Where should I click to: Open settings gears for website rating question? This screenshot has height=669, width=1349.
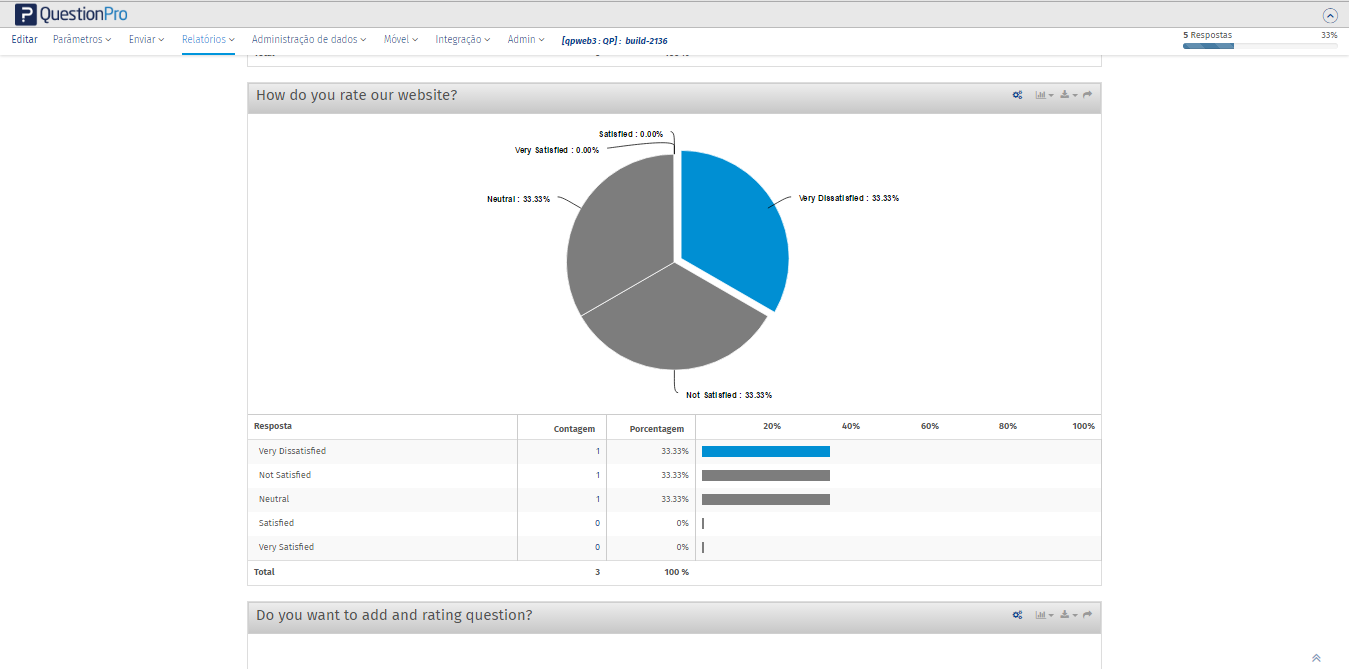tap(1017, 95)
